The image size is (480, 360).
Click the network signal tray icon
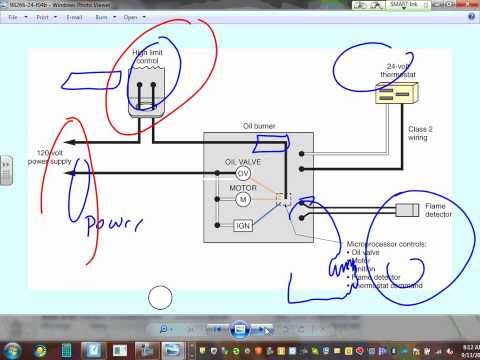click(x=439, y=351)
